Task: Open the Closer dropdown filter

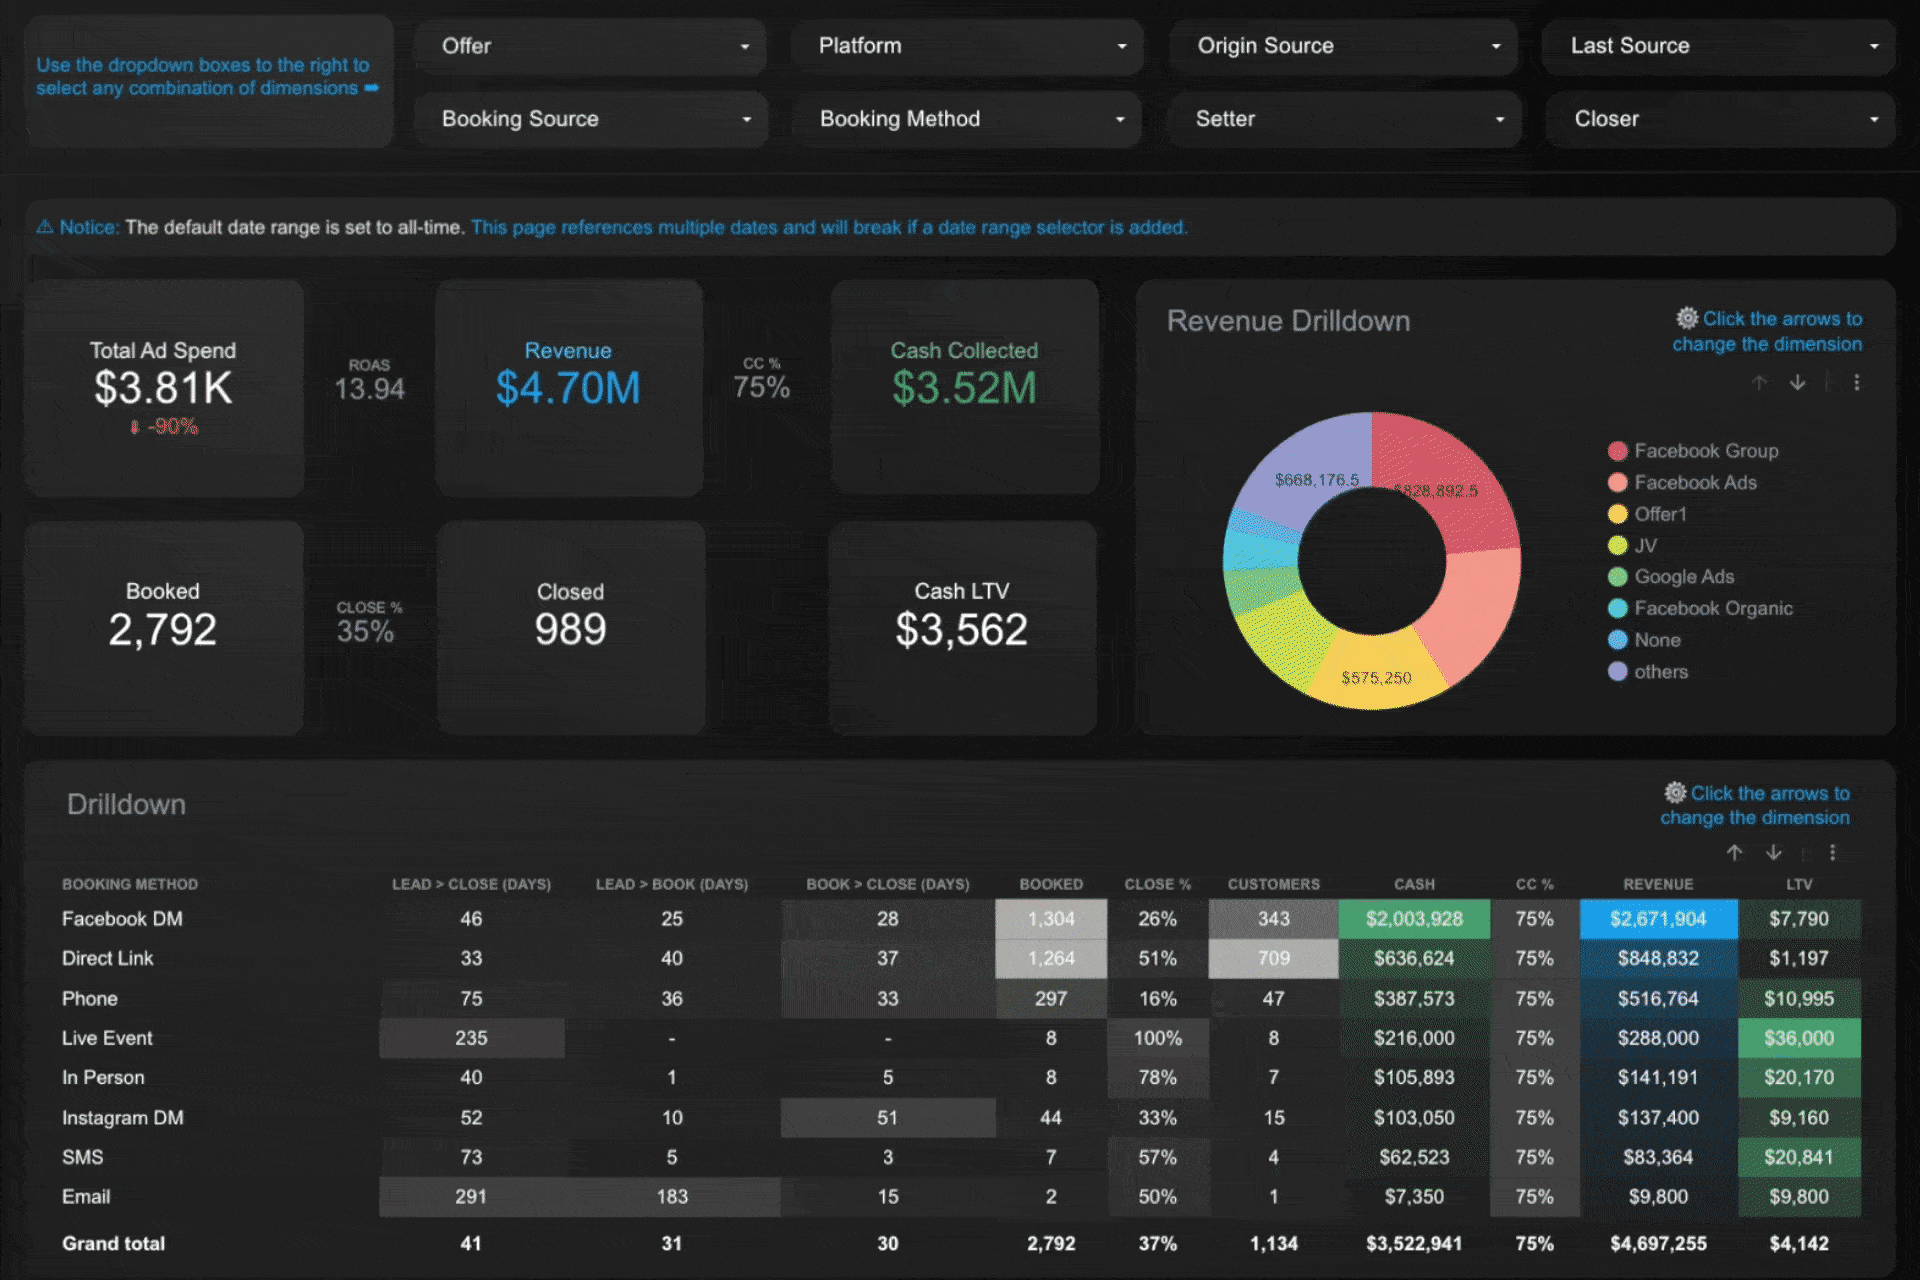Action: tap(1719, 119)
